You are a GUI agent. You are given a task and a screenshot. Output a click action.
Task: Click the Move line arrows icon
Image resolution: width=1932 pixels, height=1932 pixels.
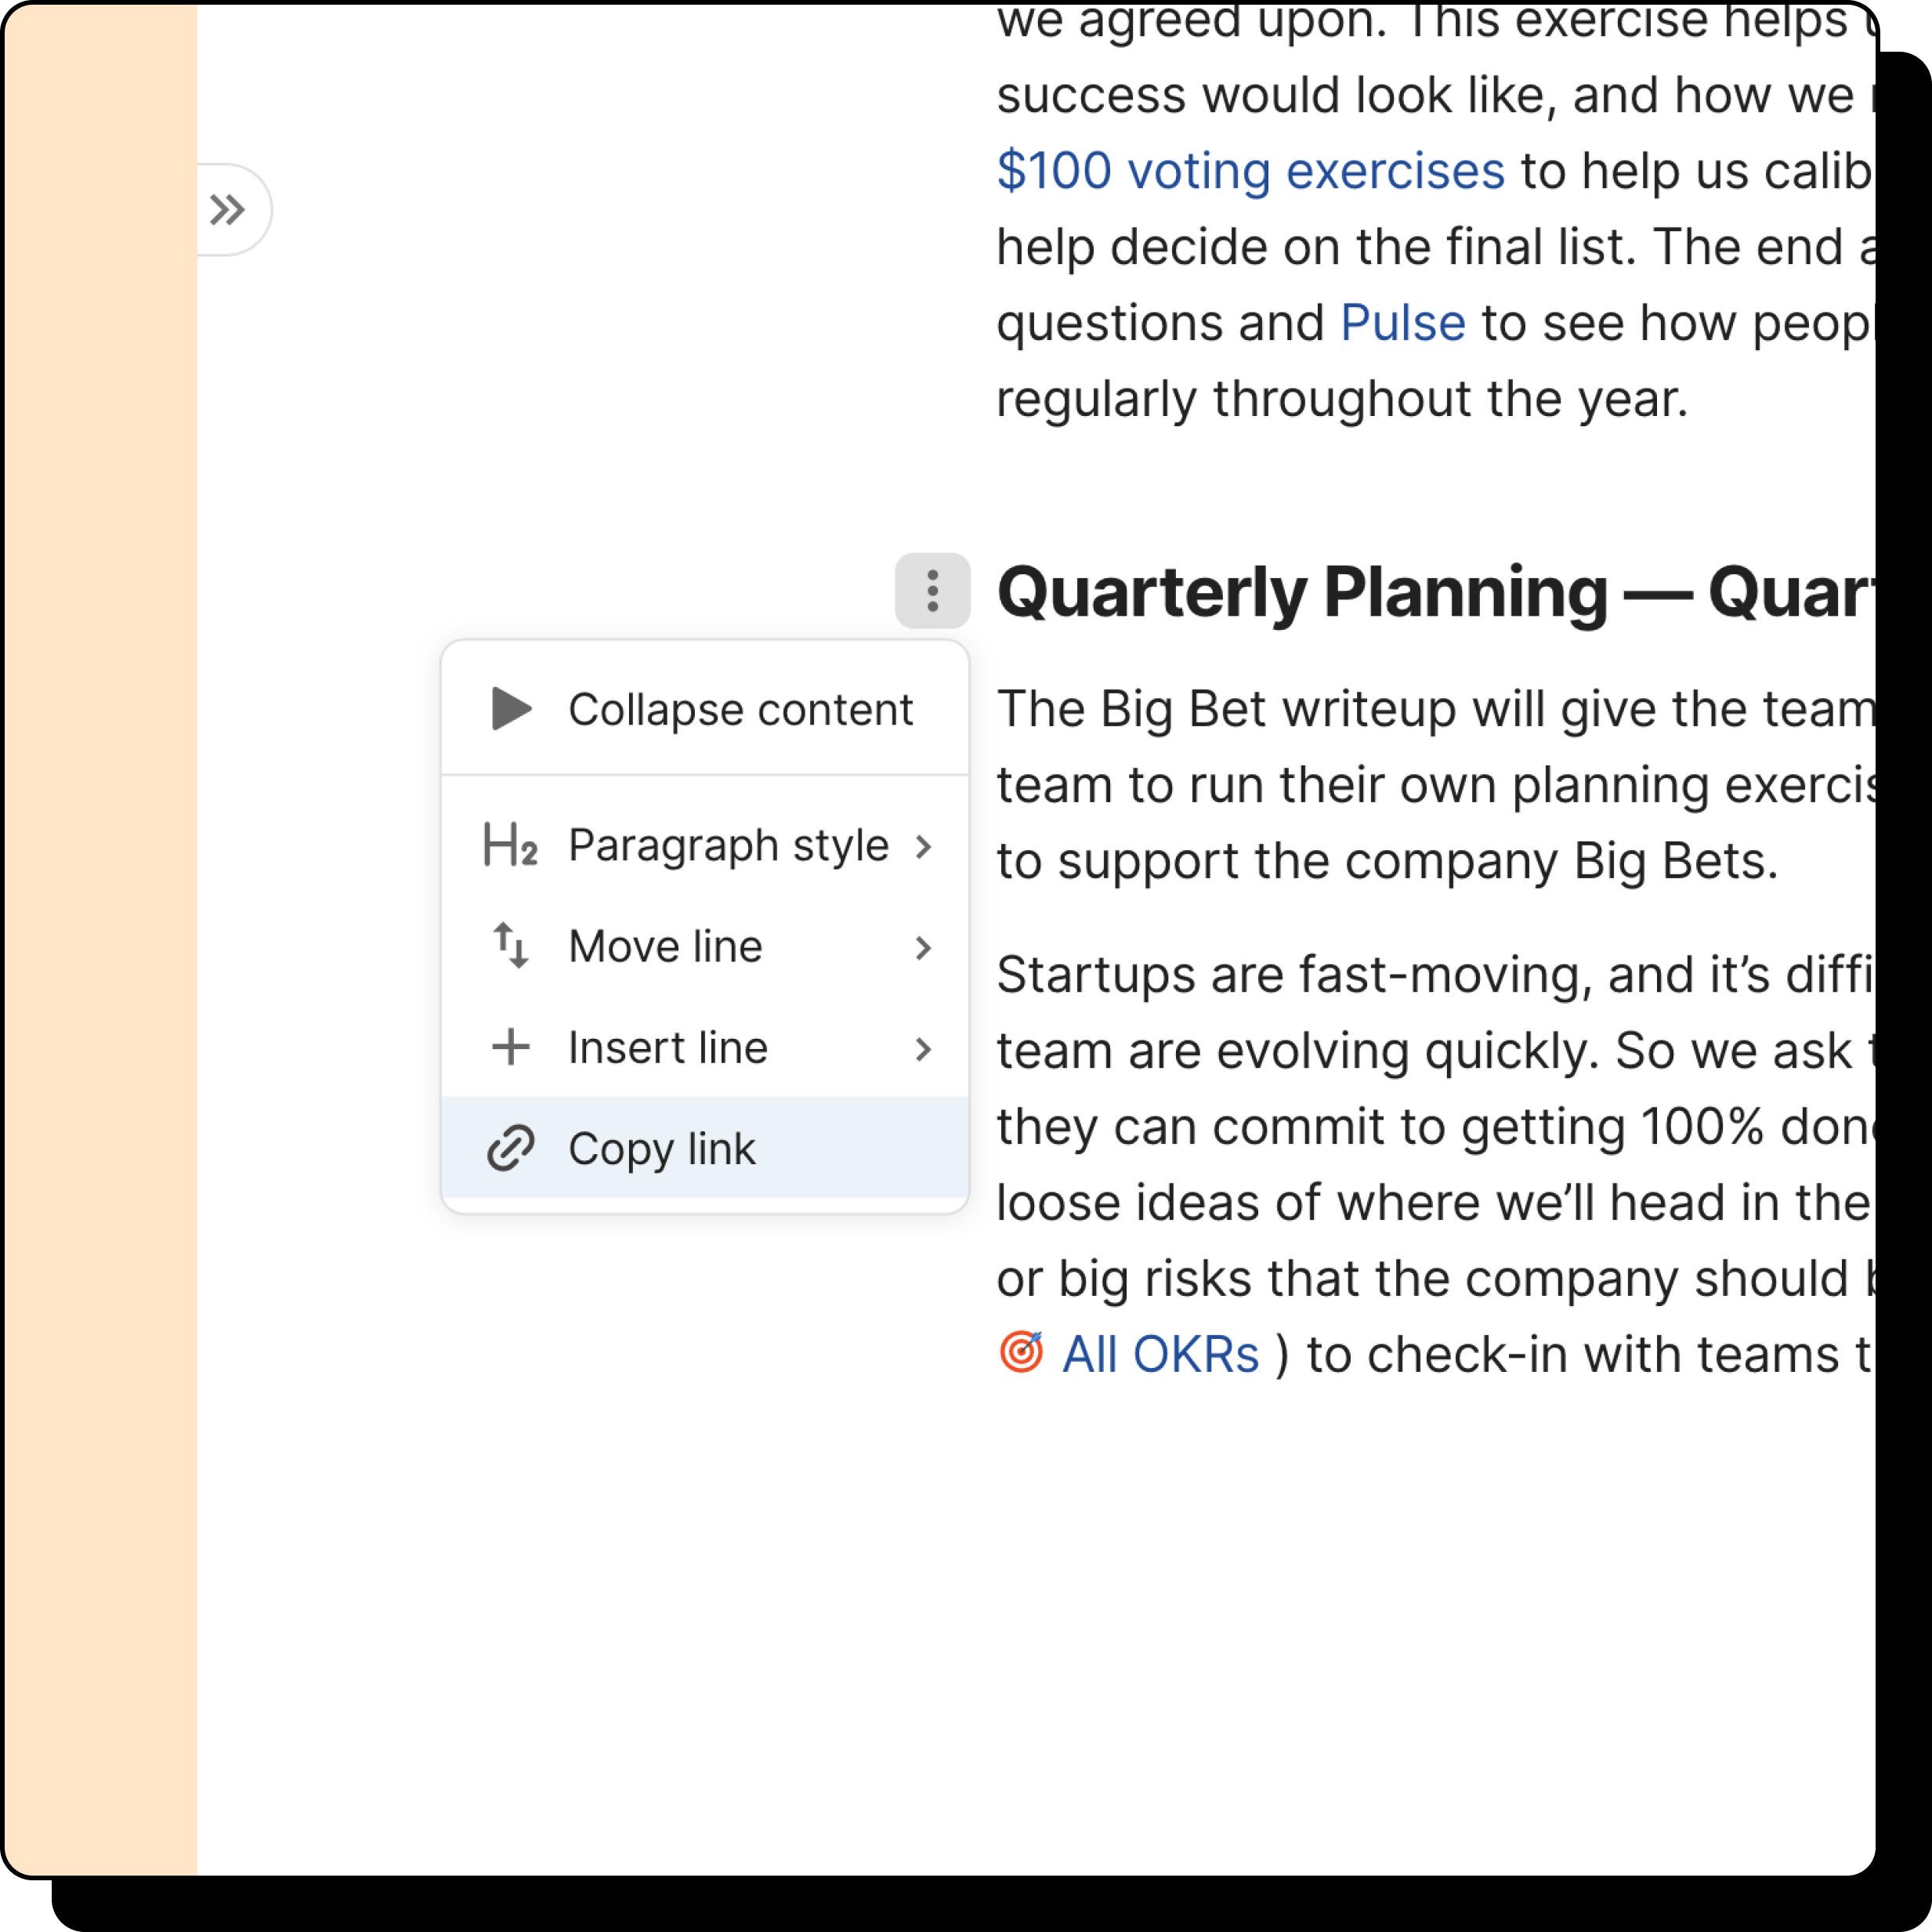tap(510, 946)
